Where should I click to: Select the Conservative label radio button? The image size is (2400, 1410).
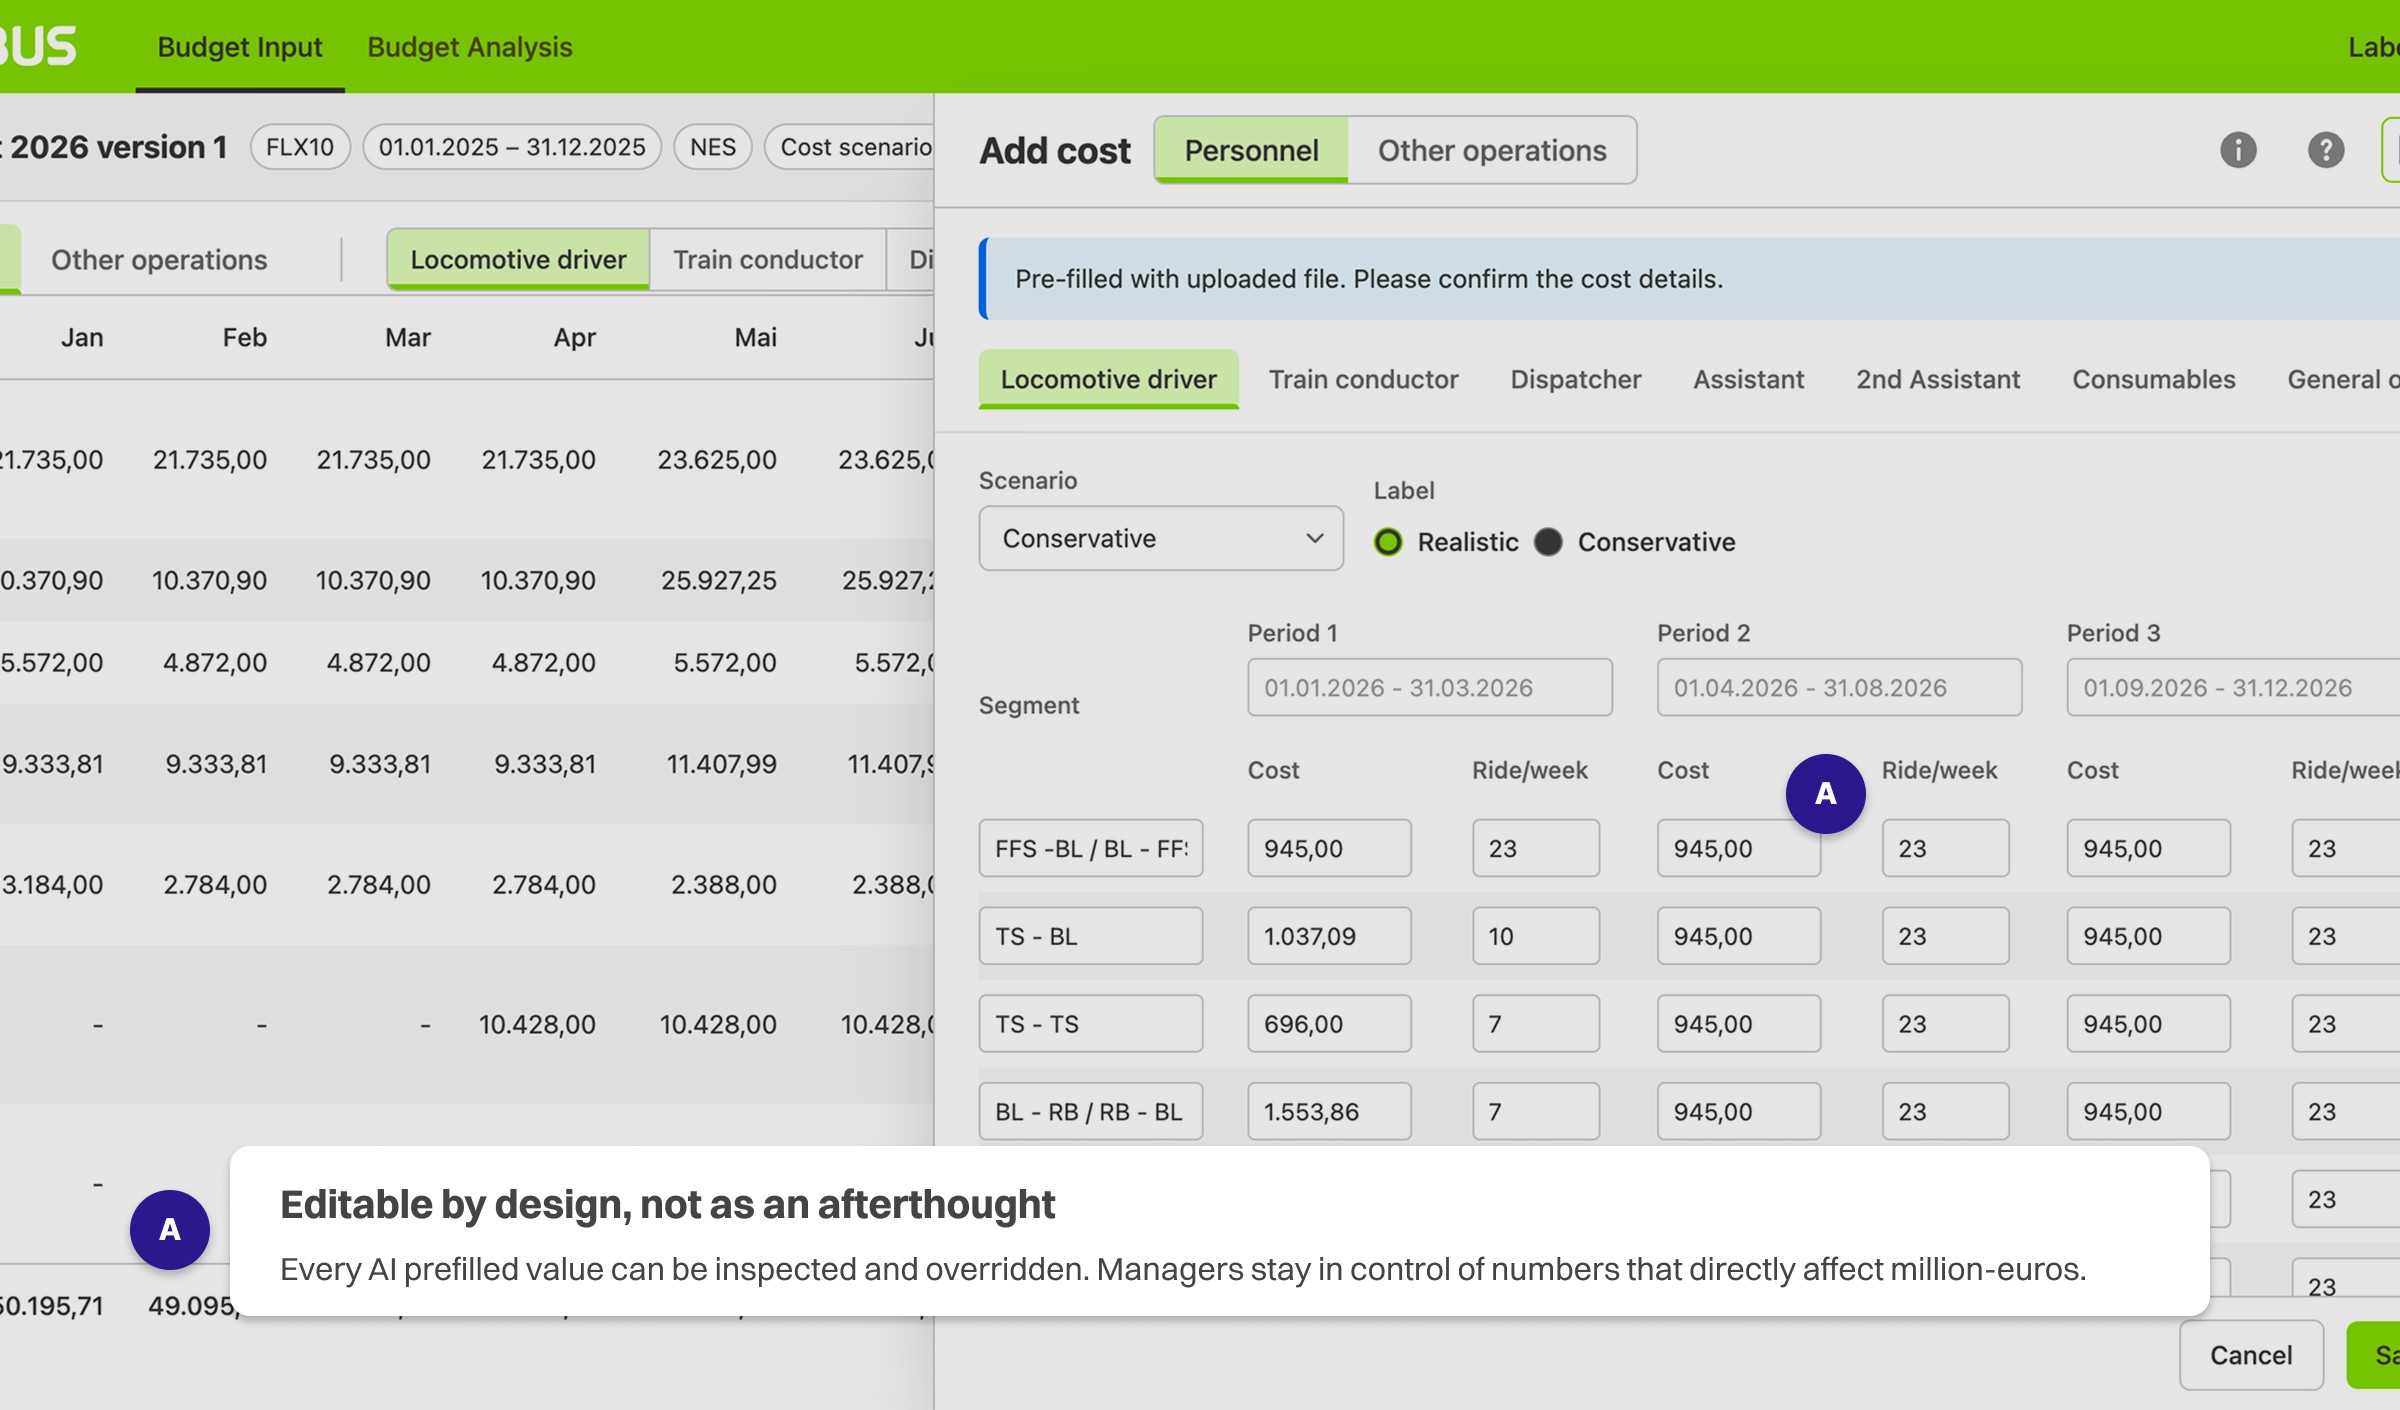pyautogui.click(x=1548, y=542)
